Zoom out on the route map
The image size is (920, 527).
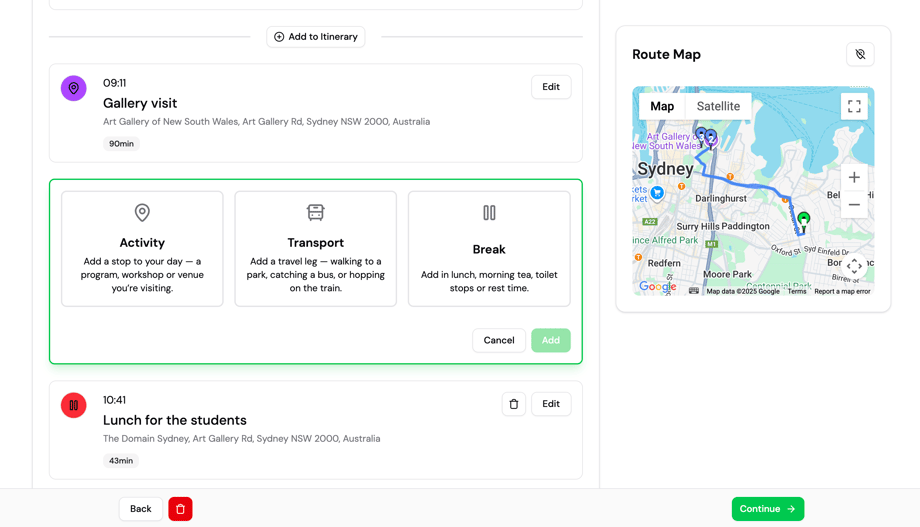[854, 205]
